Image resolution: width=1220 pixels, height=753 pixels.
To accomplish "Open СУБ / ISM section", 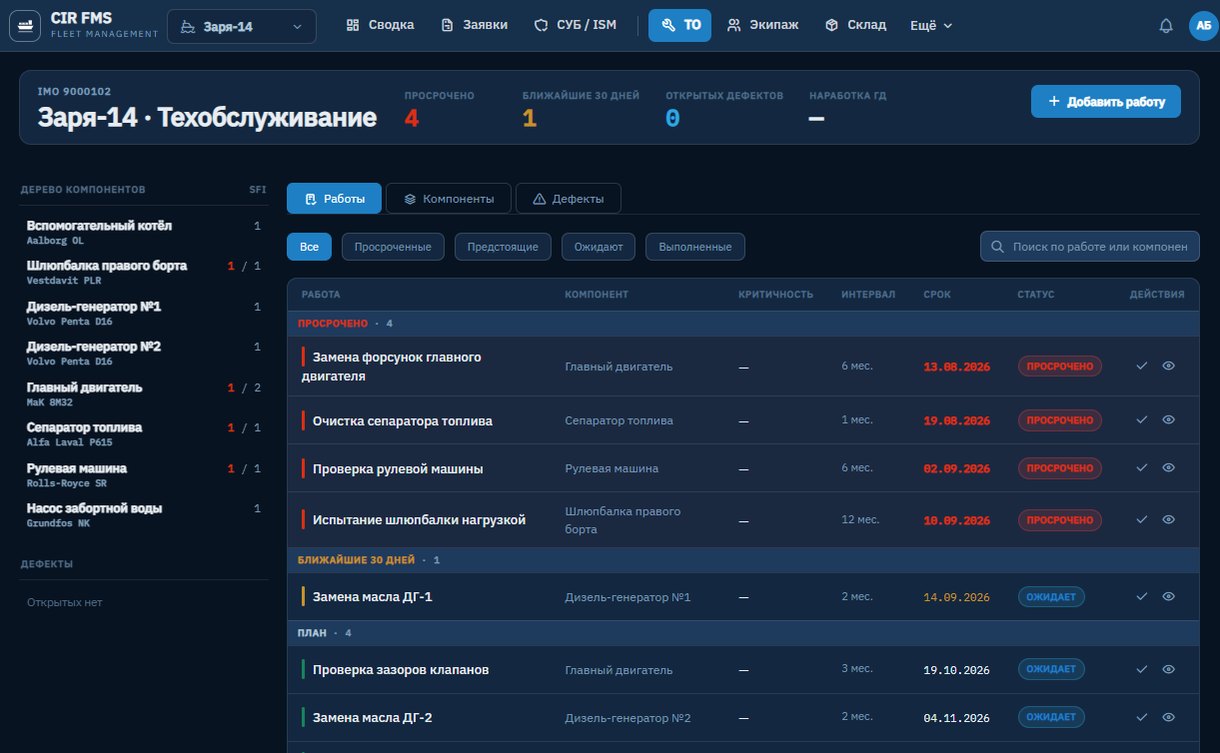I will pyautogui.click(x=575, y=25).
